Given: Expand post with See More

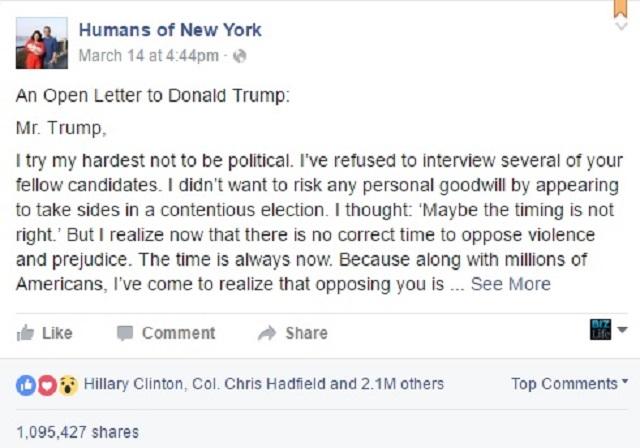Looking at the screenshot, I should pos(511,284).
